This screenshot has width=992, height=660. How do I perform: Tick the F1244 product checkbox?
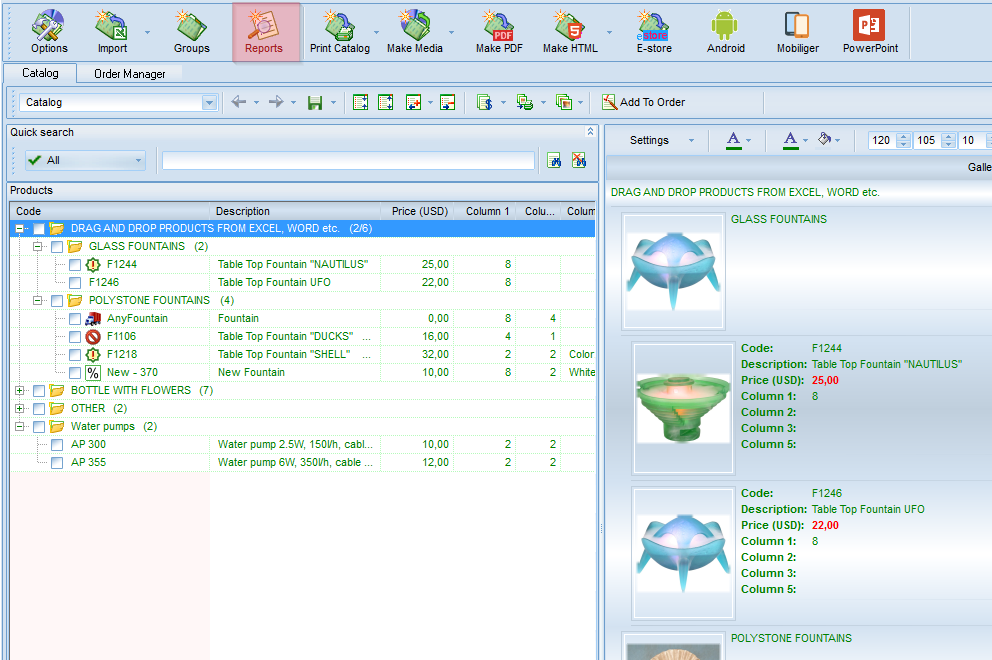click(75, 265)
